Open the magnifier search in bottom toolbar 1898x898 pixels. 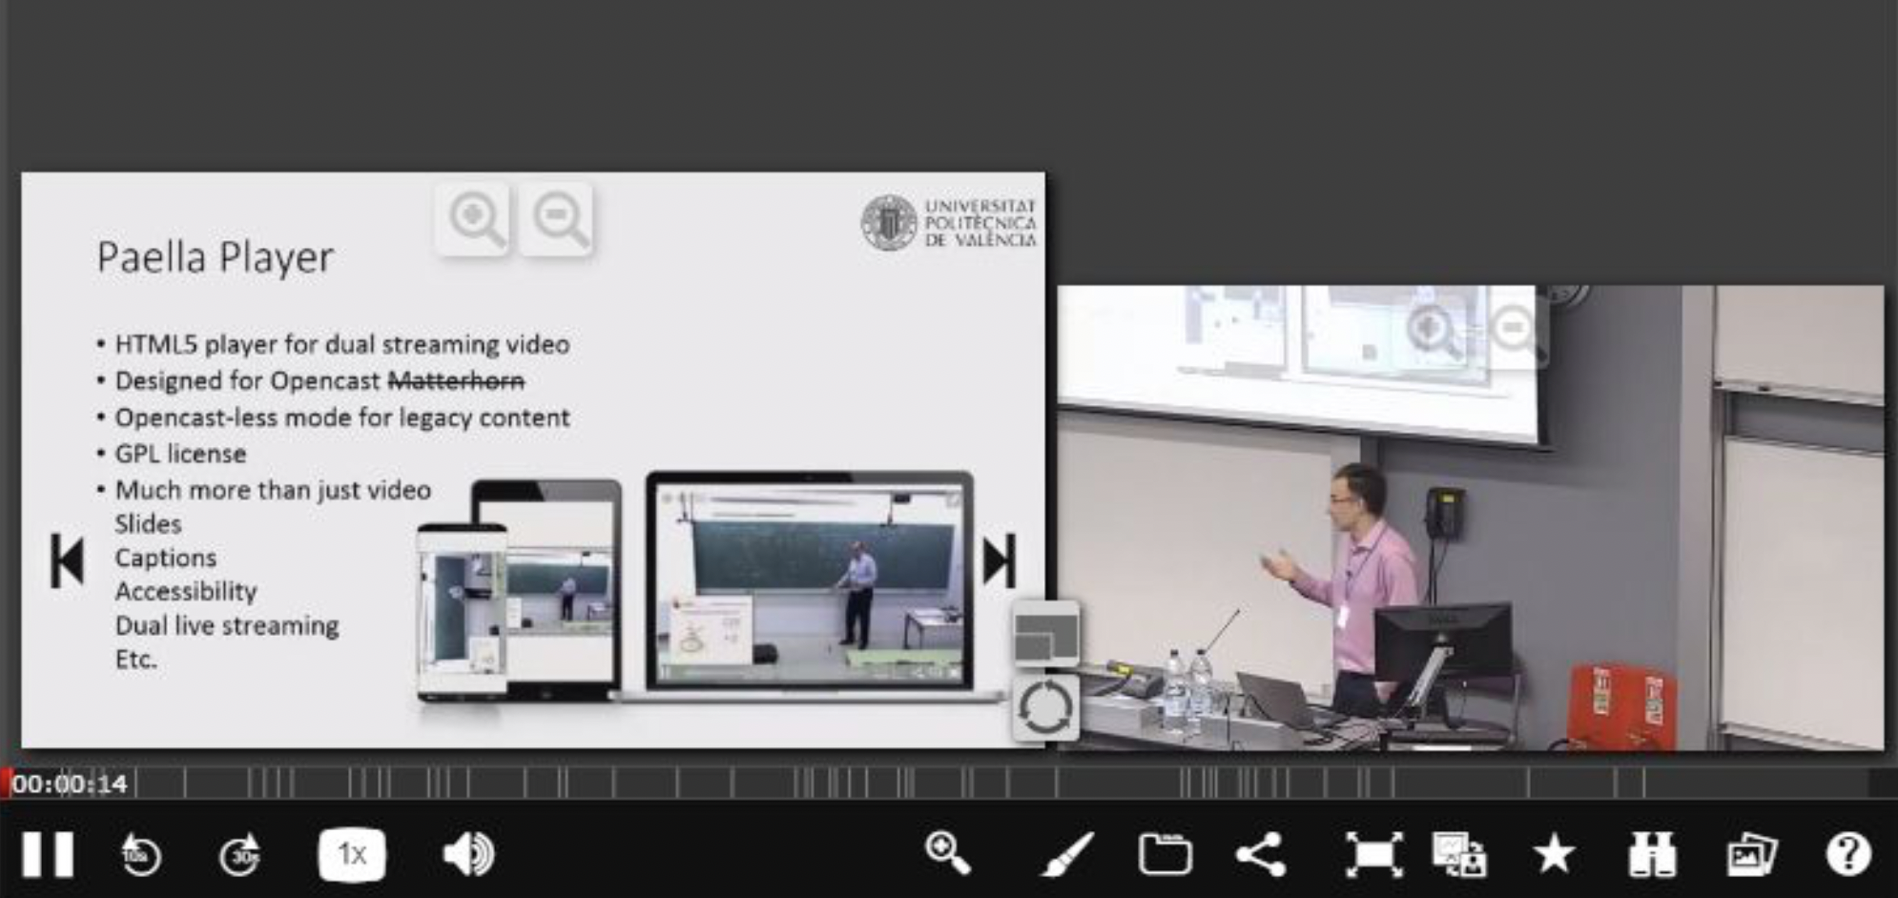(x=947, y=854)
